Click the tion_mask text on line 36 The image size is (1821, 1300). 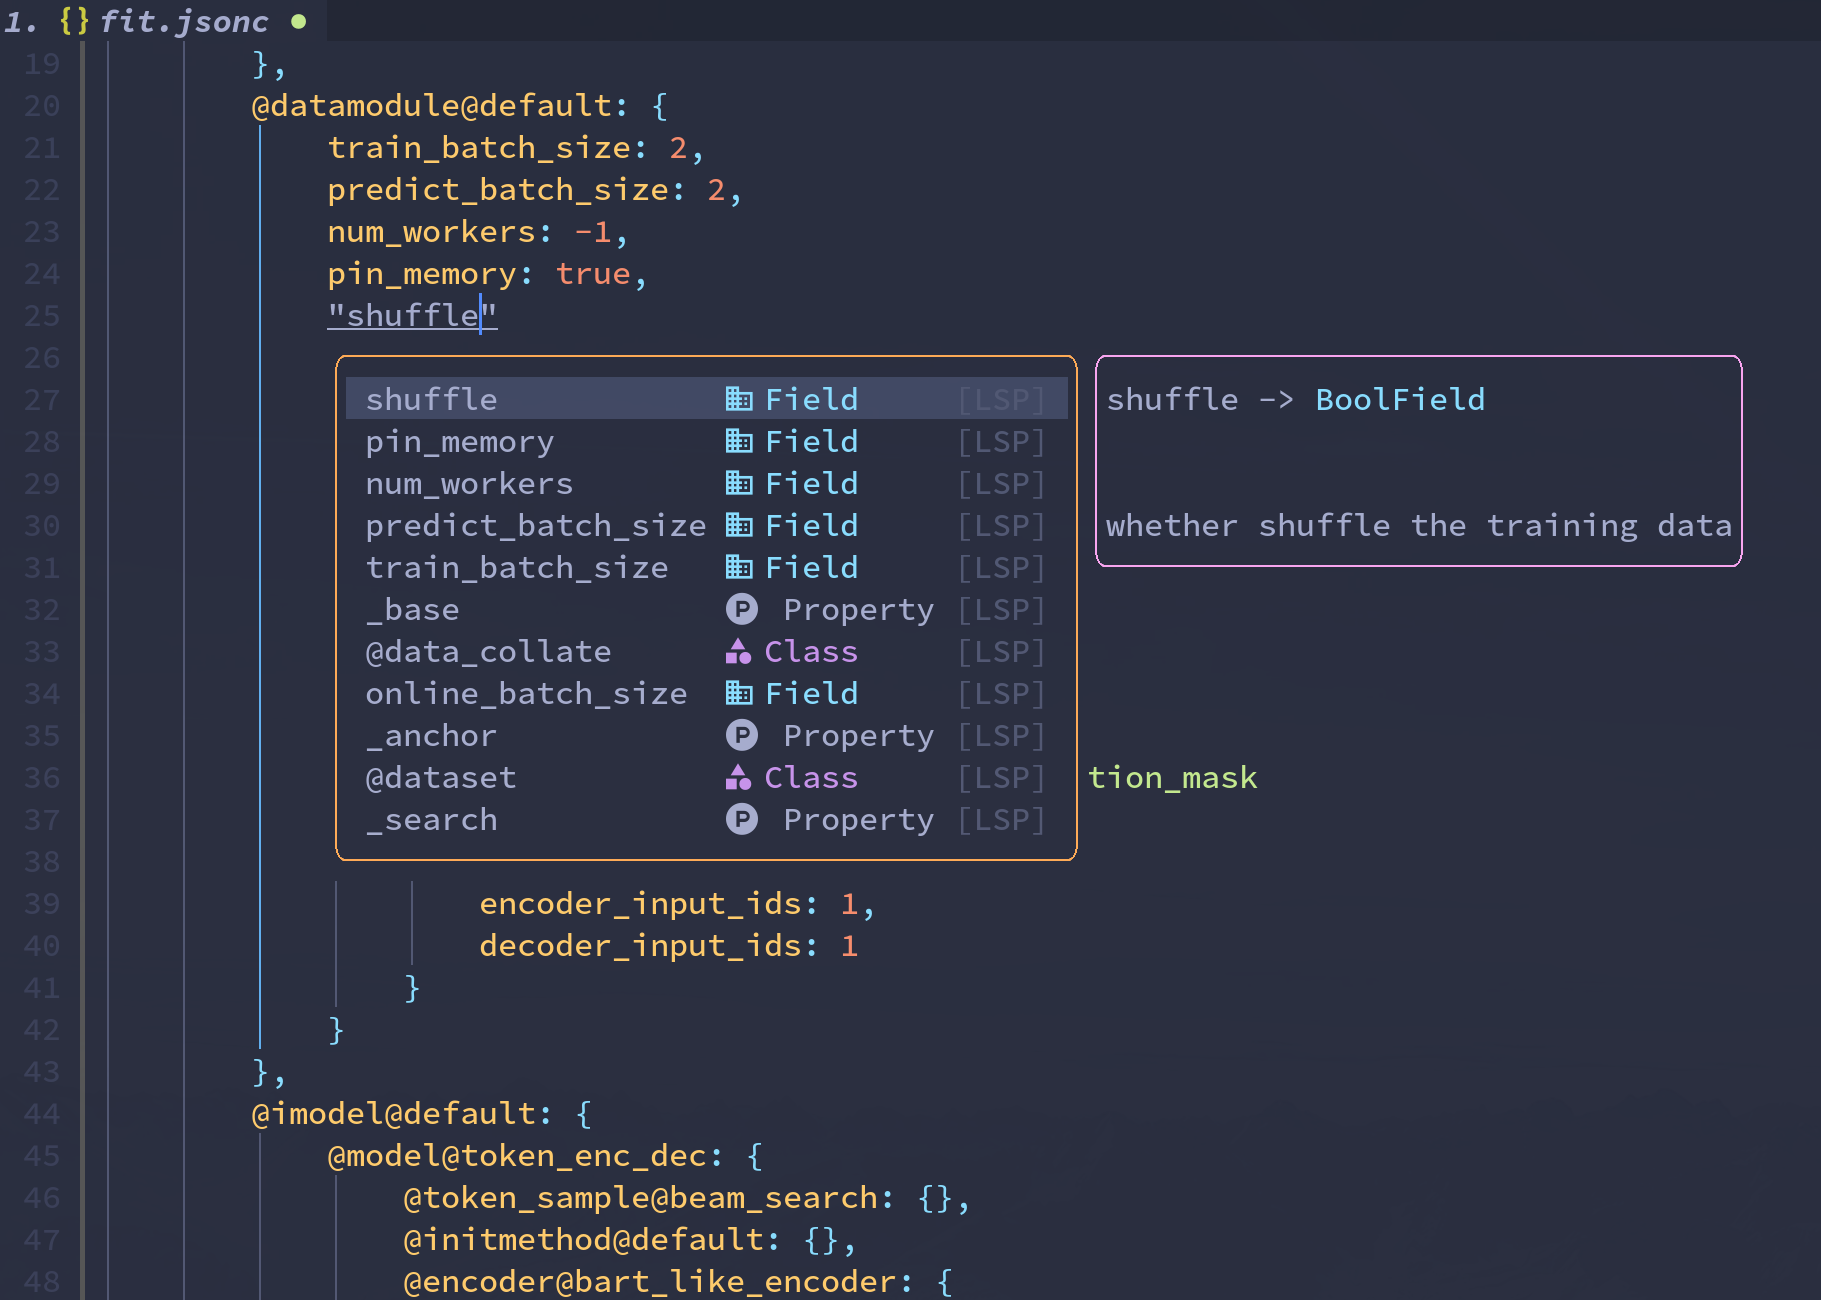pos(1172,777)
